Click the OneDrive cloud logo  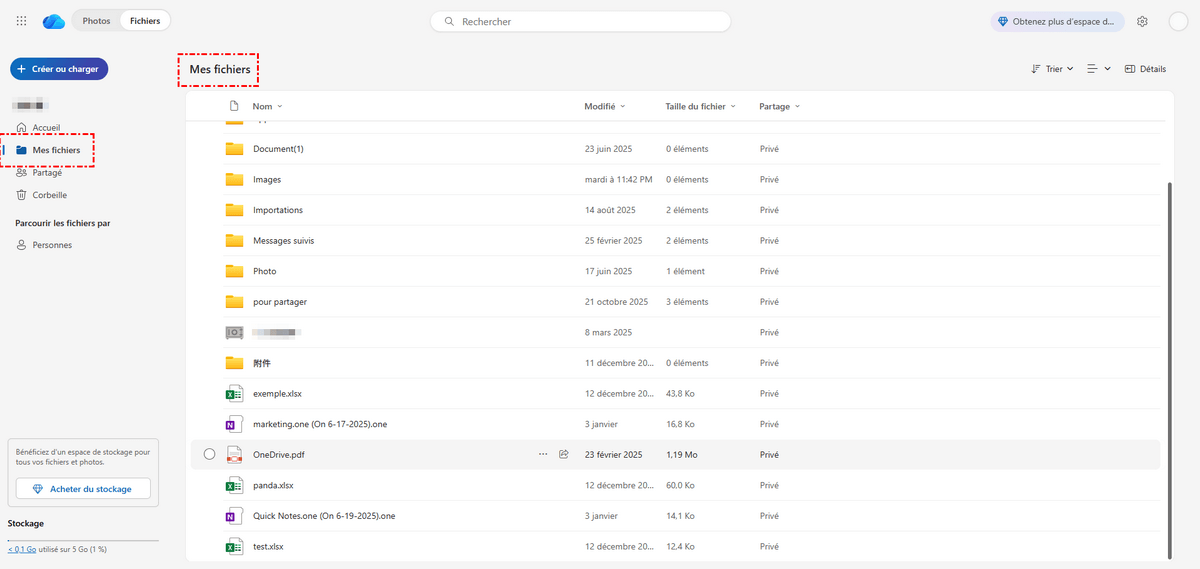click(x=54, y=21)
